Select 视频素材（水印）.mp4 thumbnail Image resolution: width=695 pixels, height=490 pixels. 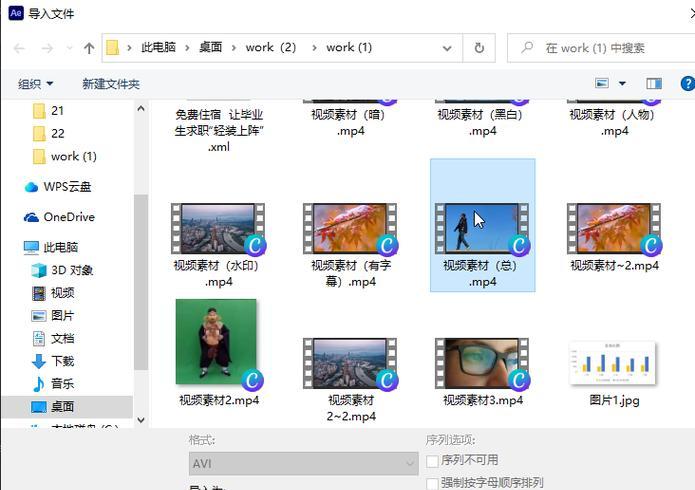point(218,228)
